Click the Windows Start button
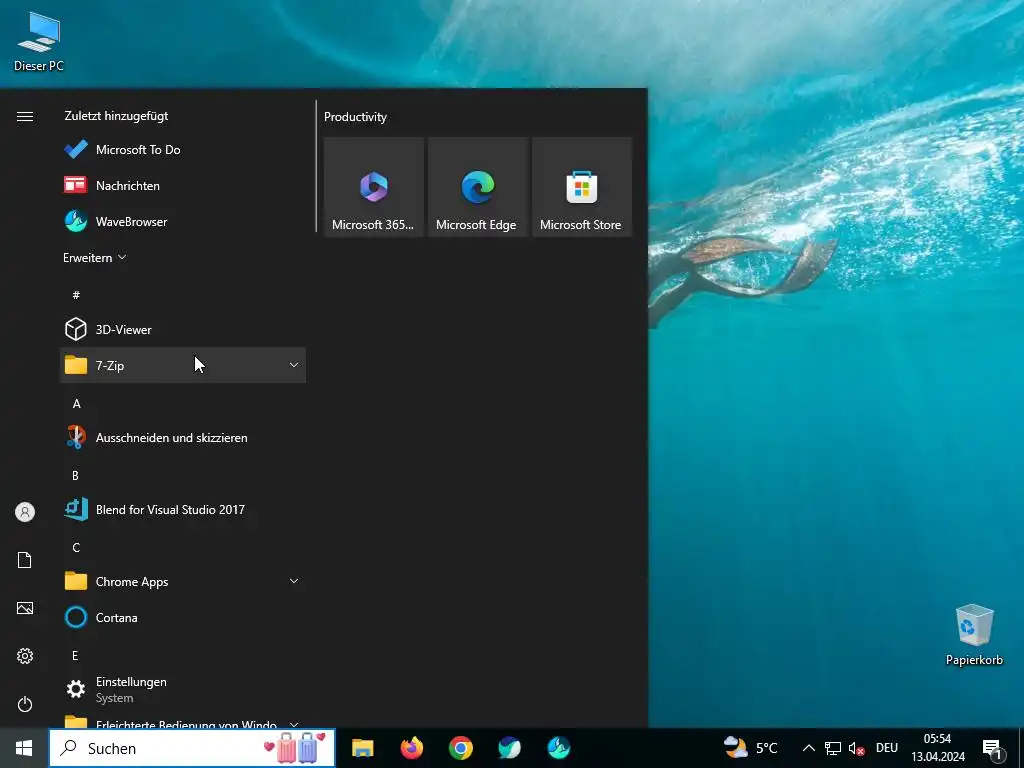Viewport: 1024px width, 768px height. 24,748
